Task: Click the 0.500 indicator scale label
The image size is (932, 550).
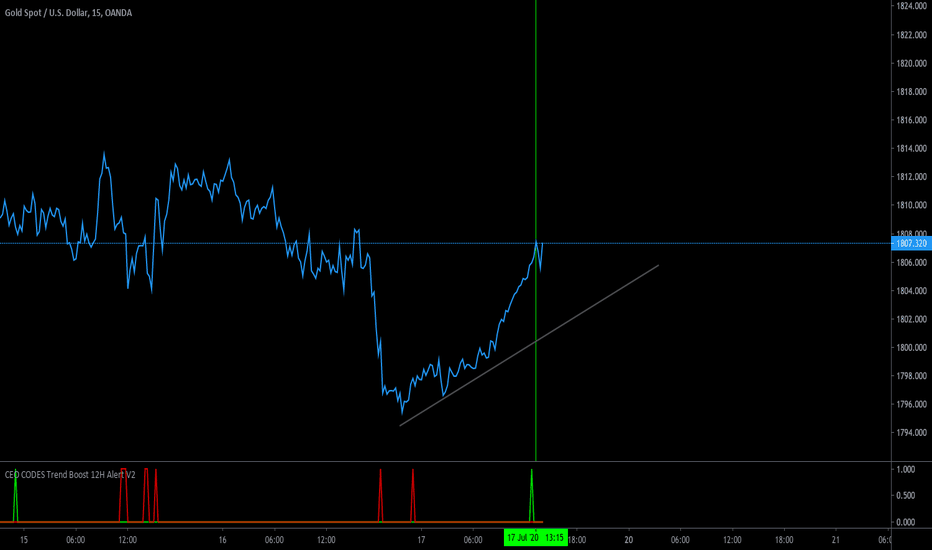Action: coord(906,495)
